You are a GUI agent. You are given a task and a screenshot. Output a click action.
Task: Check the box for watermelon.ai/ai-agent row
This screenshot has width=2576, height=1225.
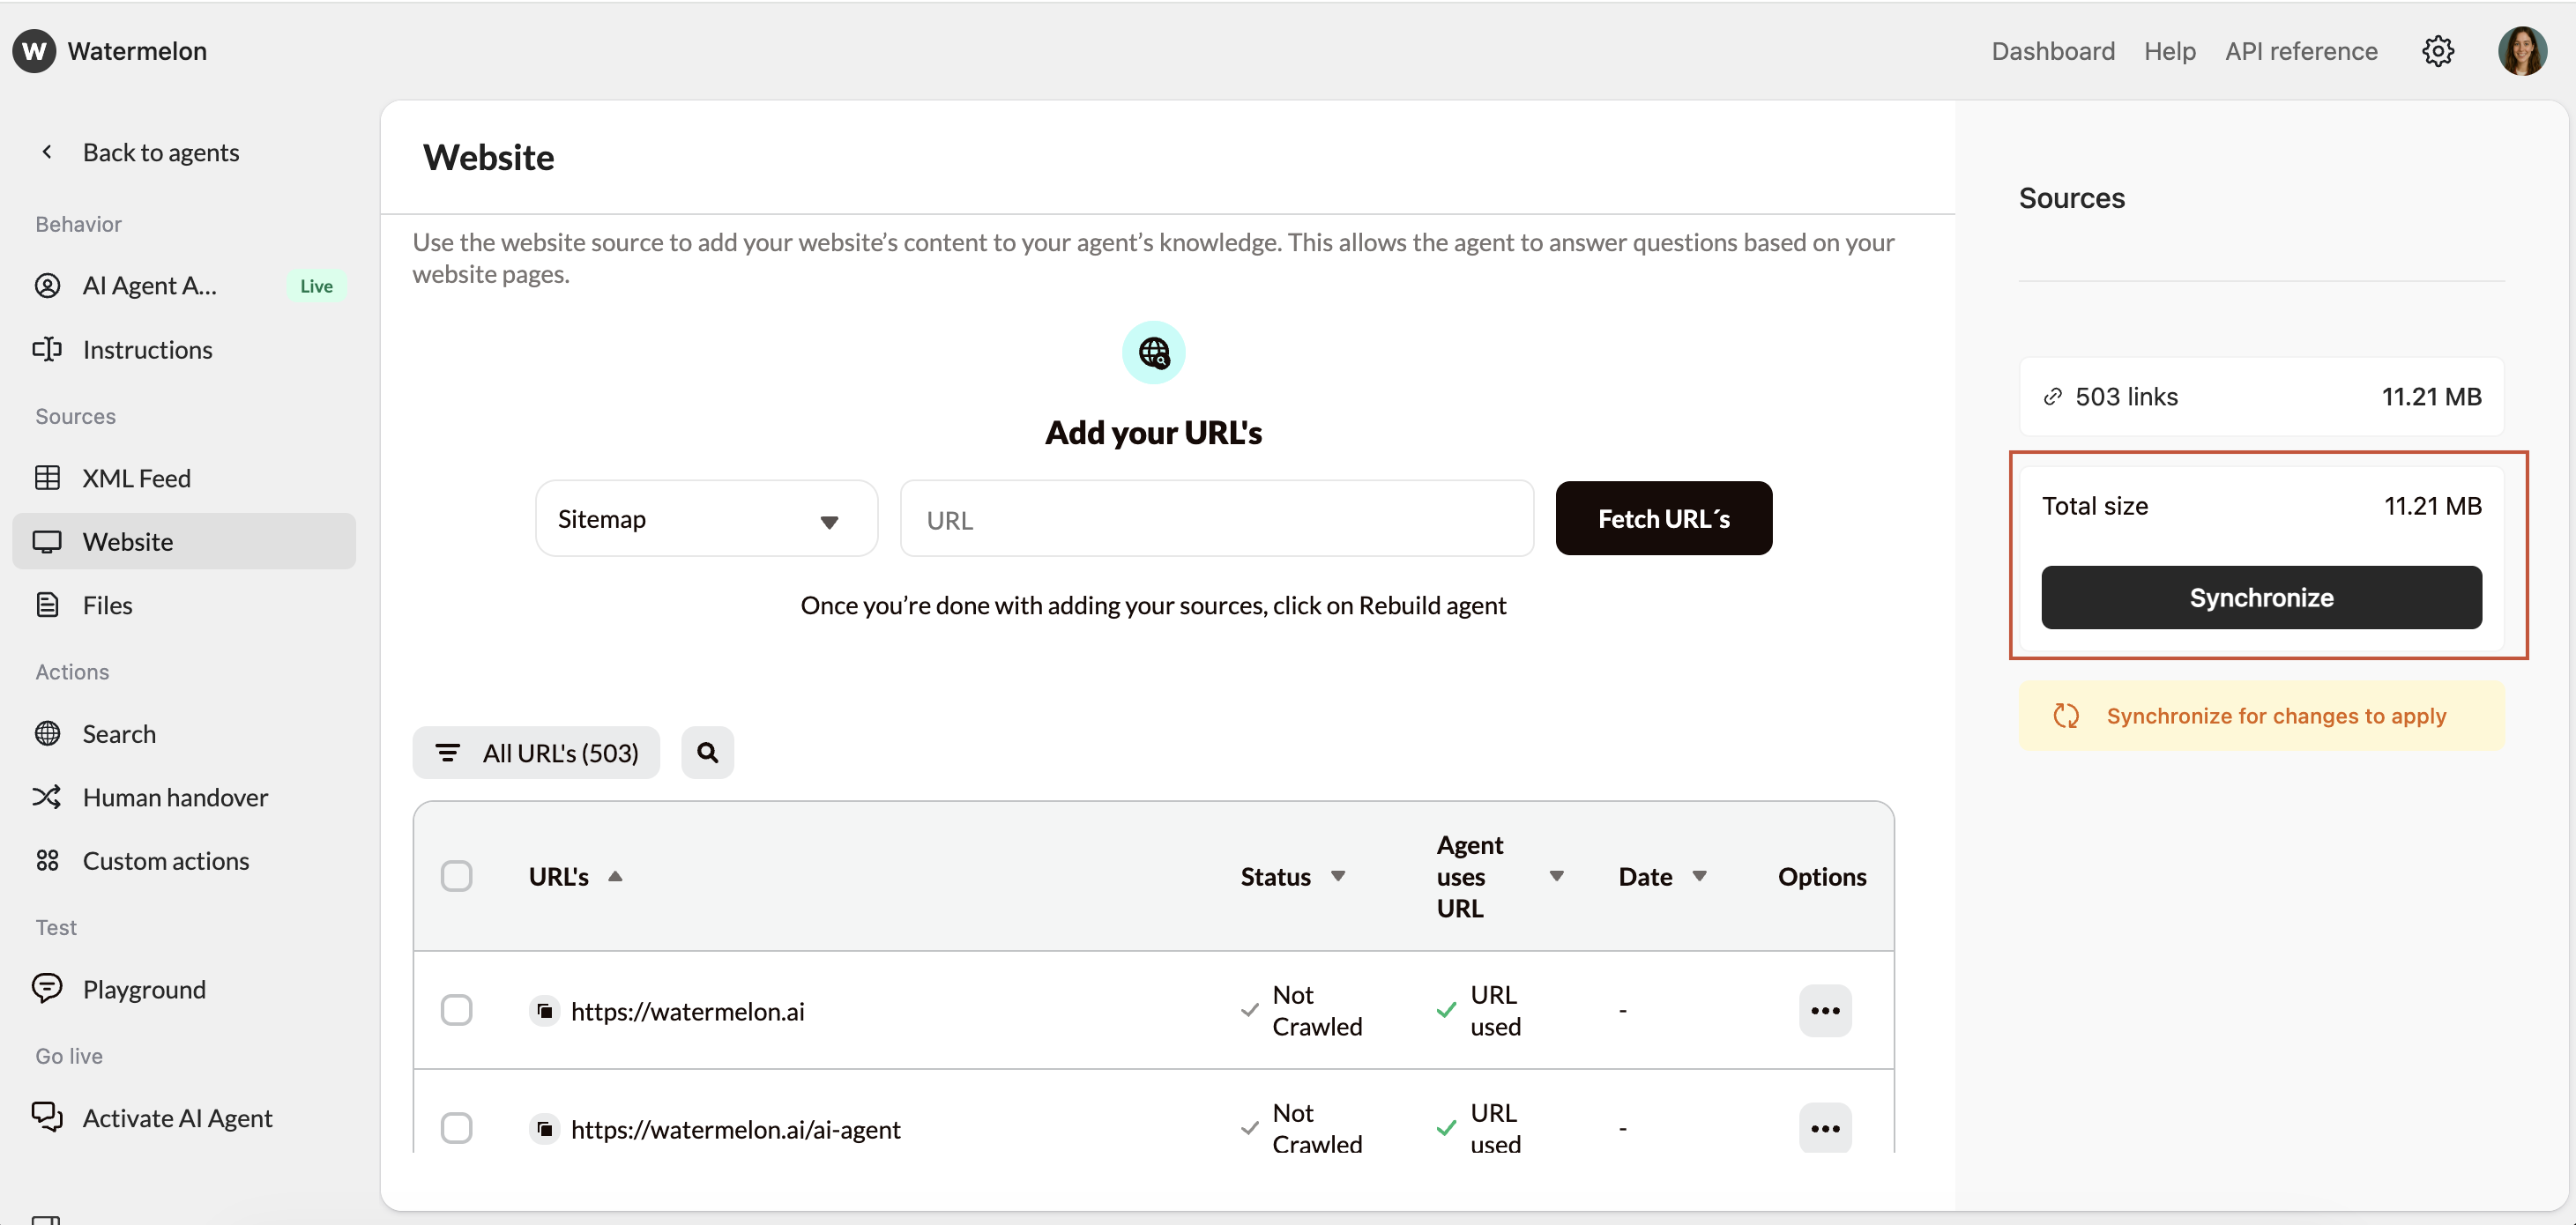click(x=456, y=1128)
